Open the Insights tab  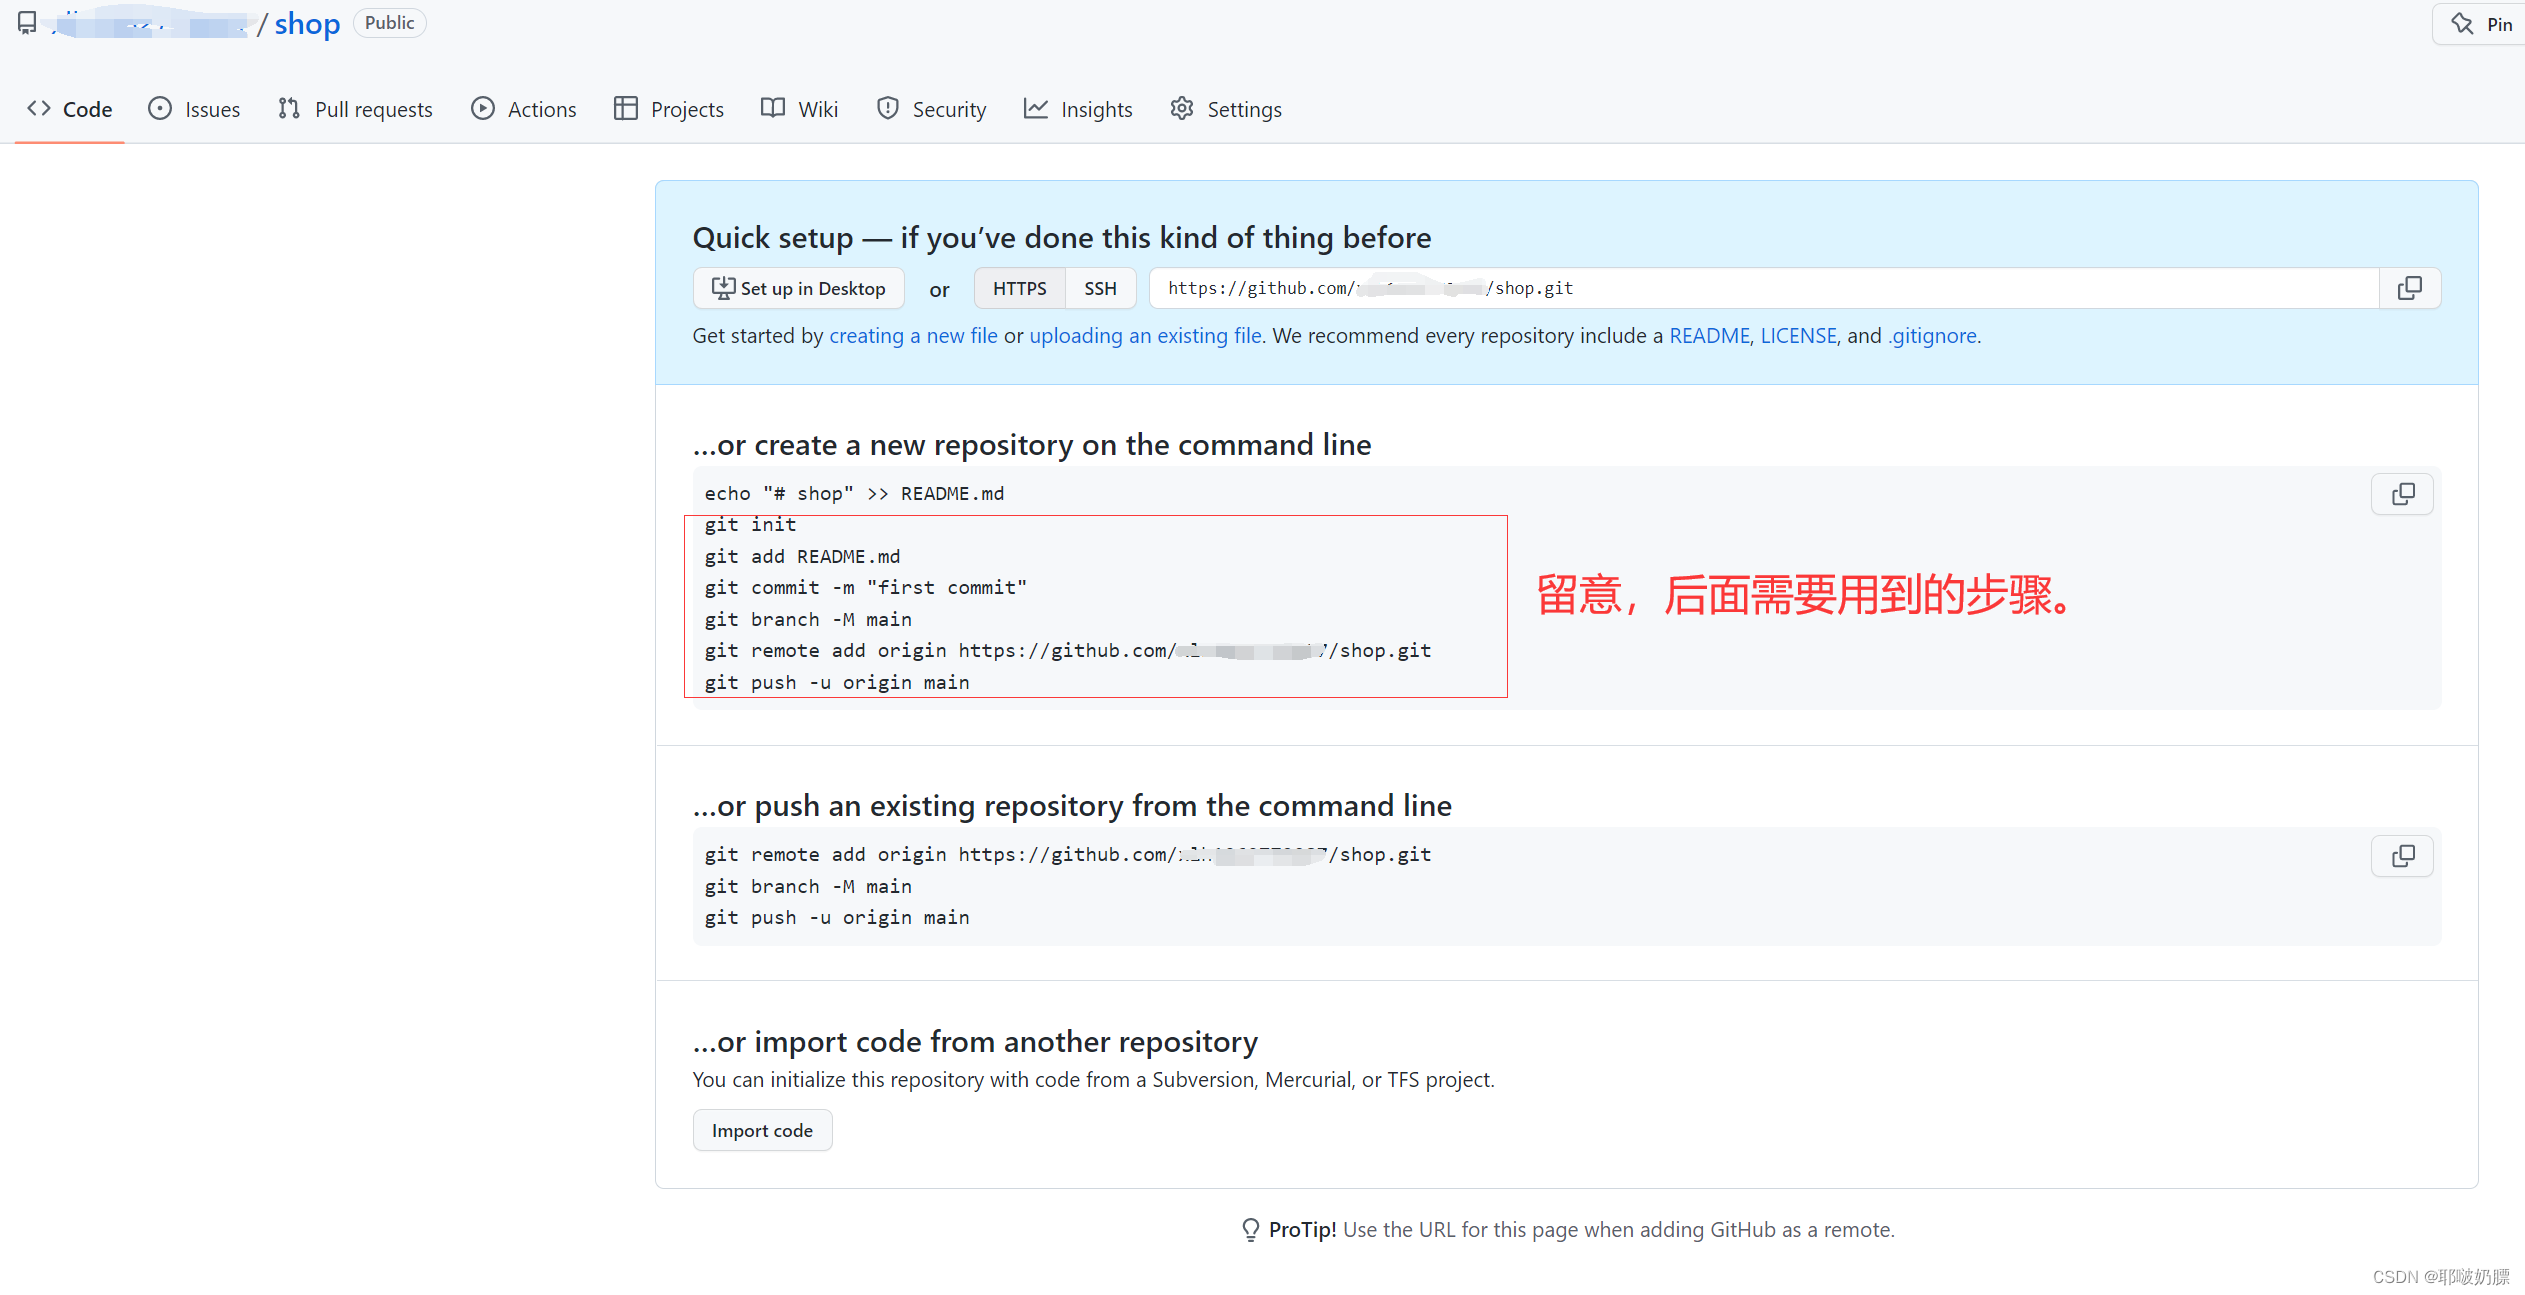pos(1078,109)
